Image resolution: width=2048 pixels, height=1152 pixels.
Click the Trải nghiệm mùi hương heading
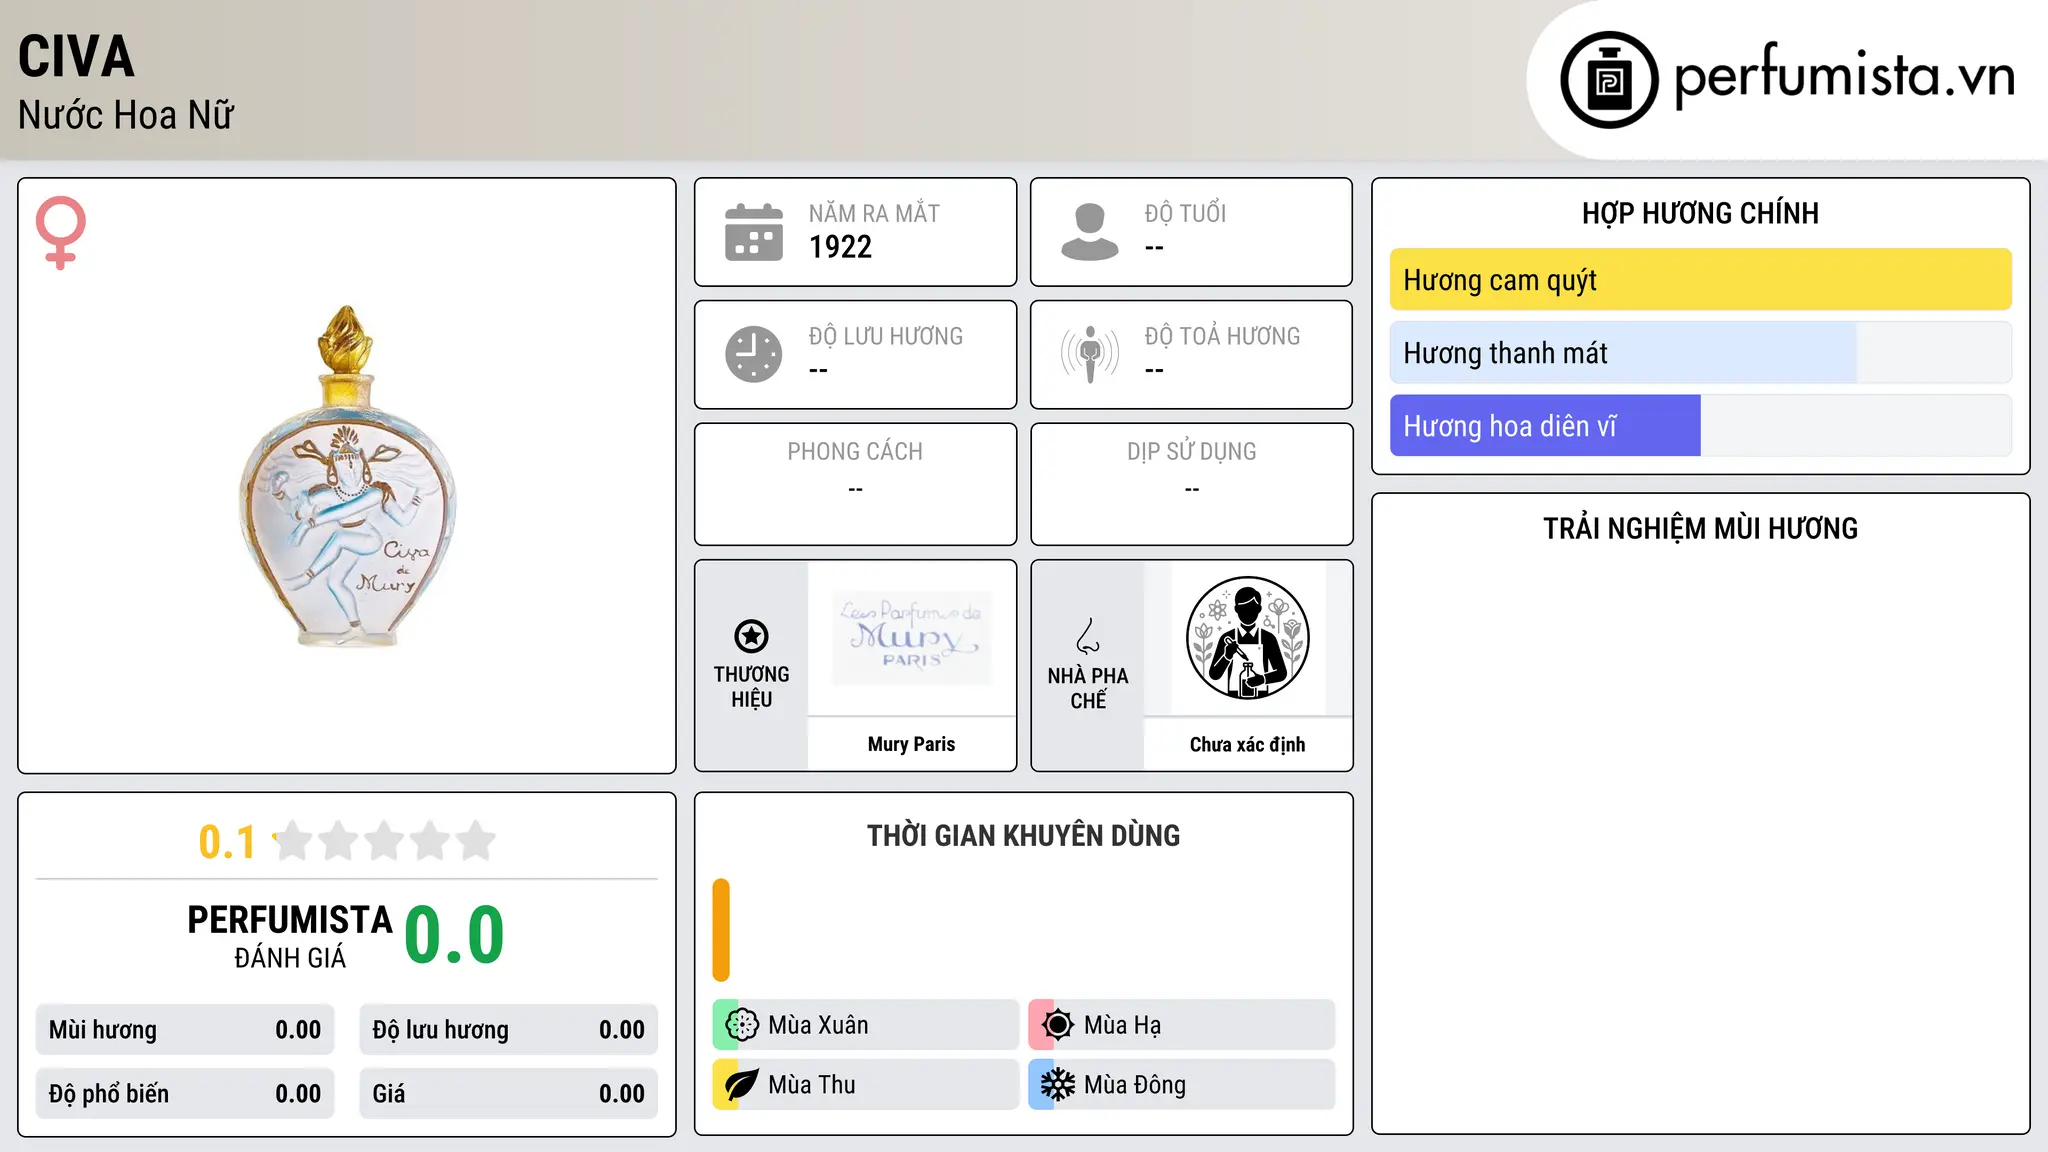click(x=1700, y=528)
